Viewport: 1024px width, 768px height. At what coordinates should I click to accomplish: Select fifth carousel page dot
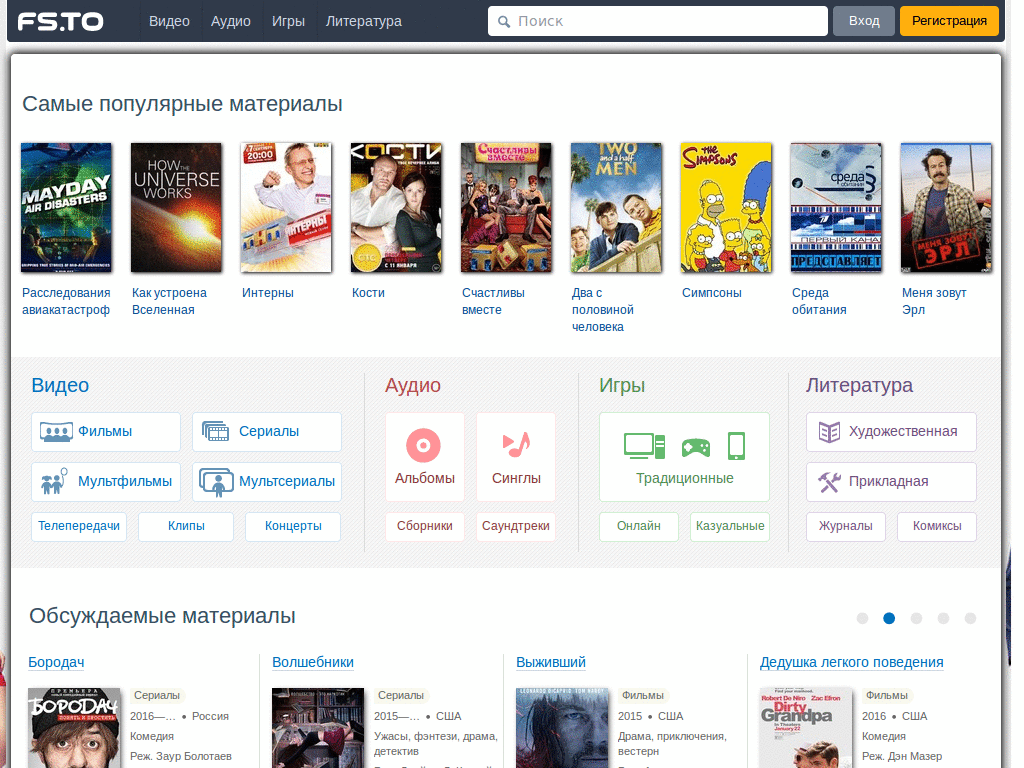(x=970, y=618)
